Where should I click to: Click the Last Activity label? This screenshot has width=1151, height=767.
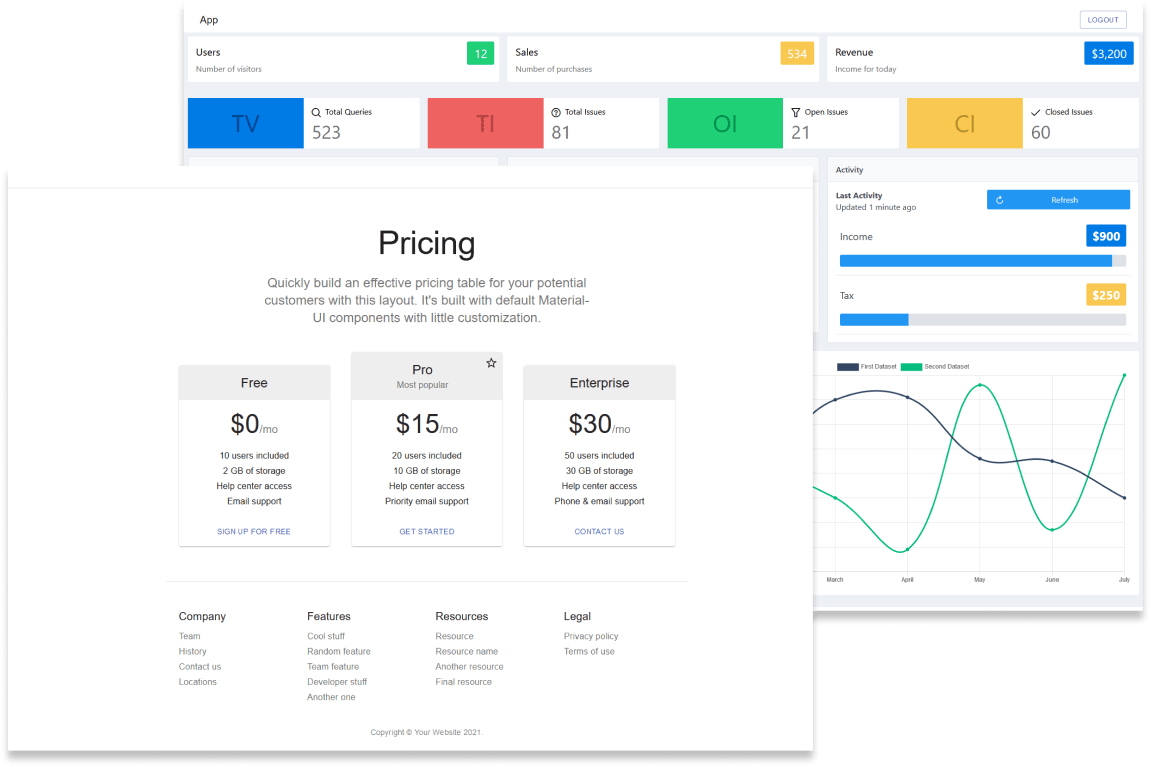click(859, 195)
